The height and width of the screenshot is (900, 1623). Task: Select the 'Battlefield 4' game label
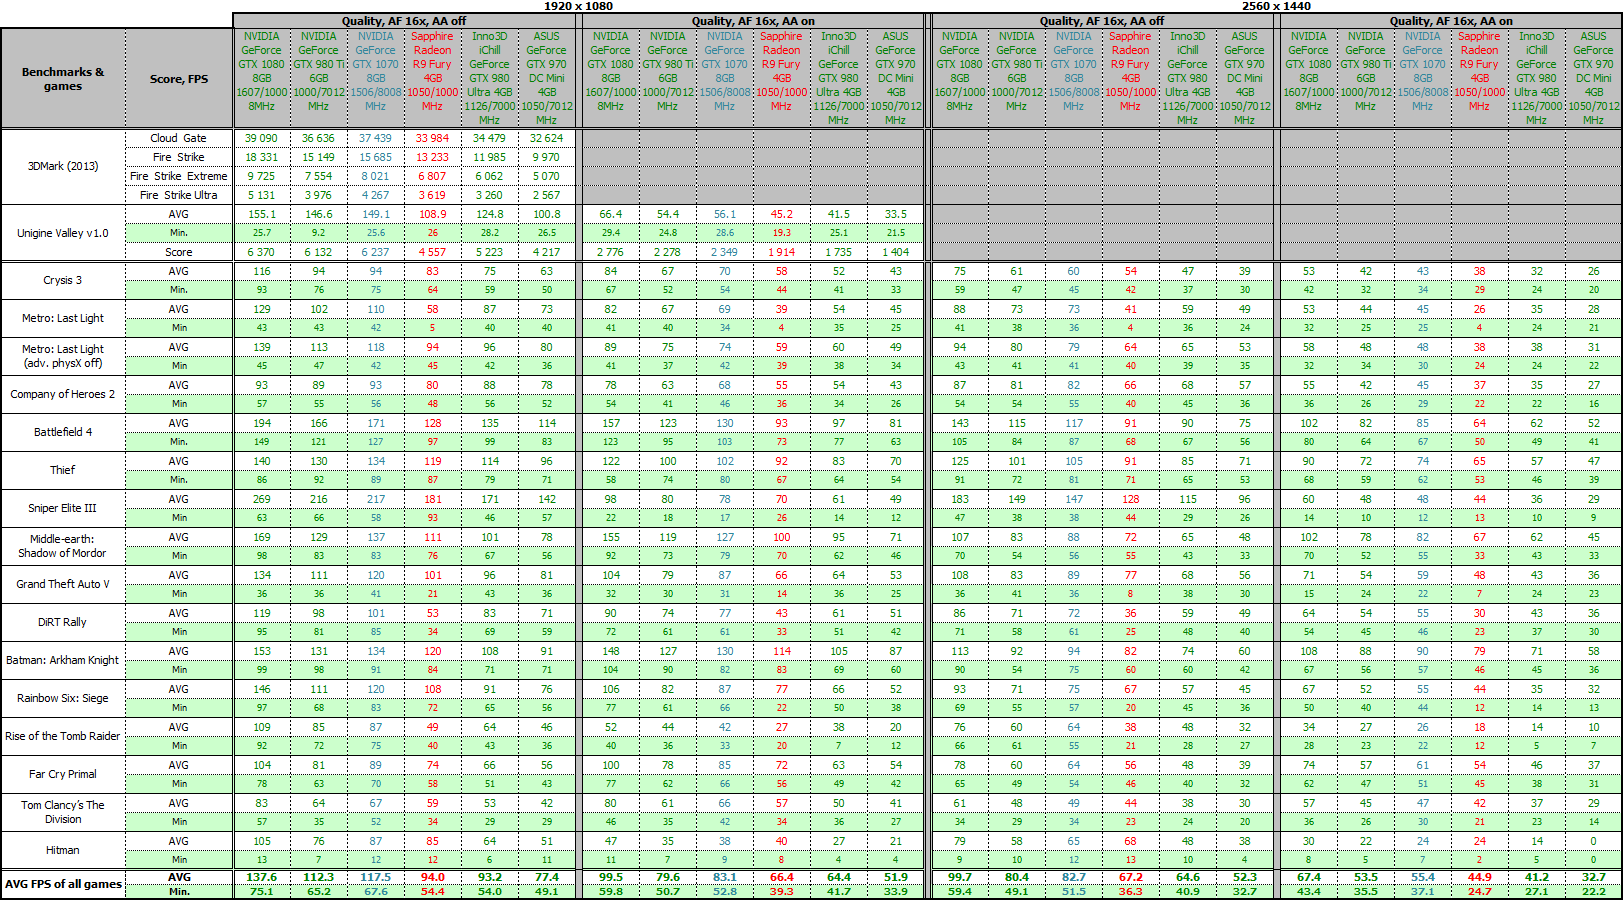pos(63,432)
